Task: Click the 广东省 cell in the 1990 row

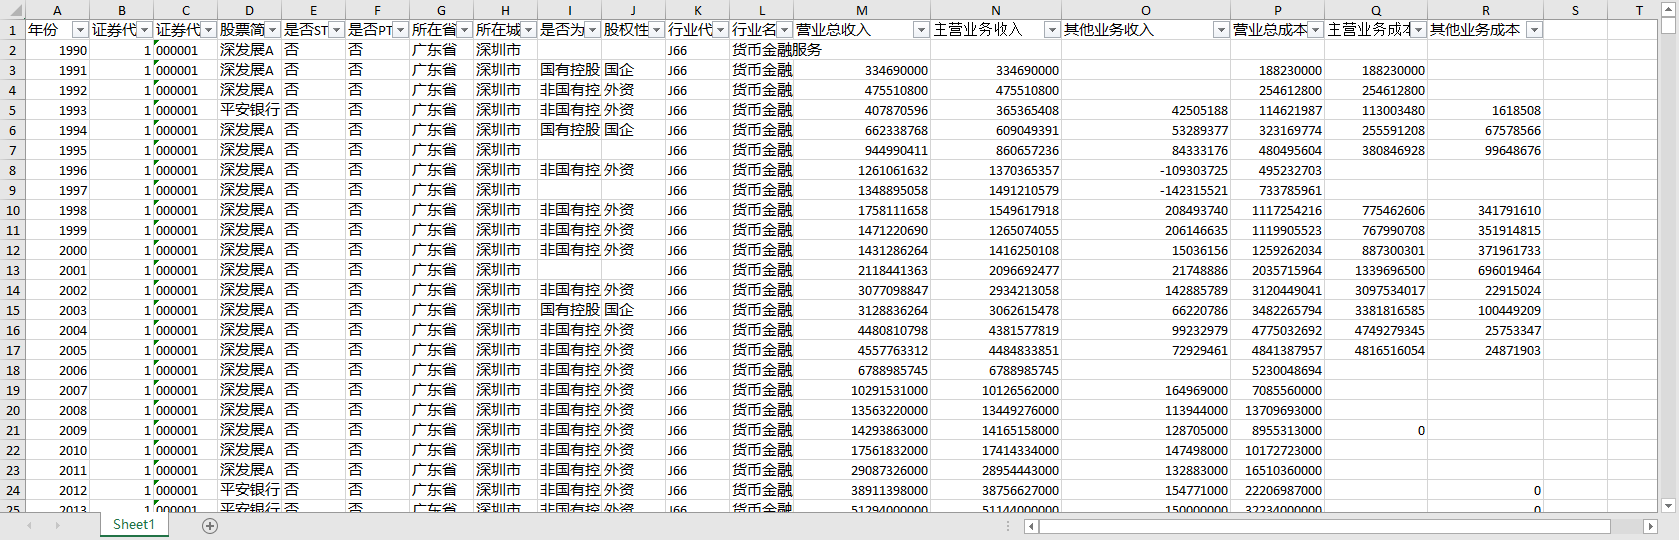Action: (441, 50)
